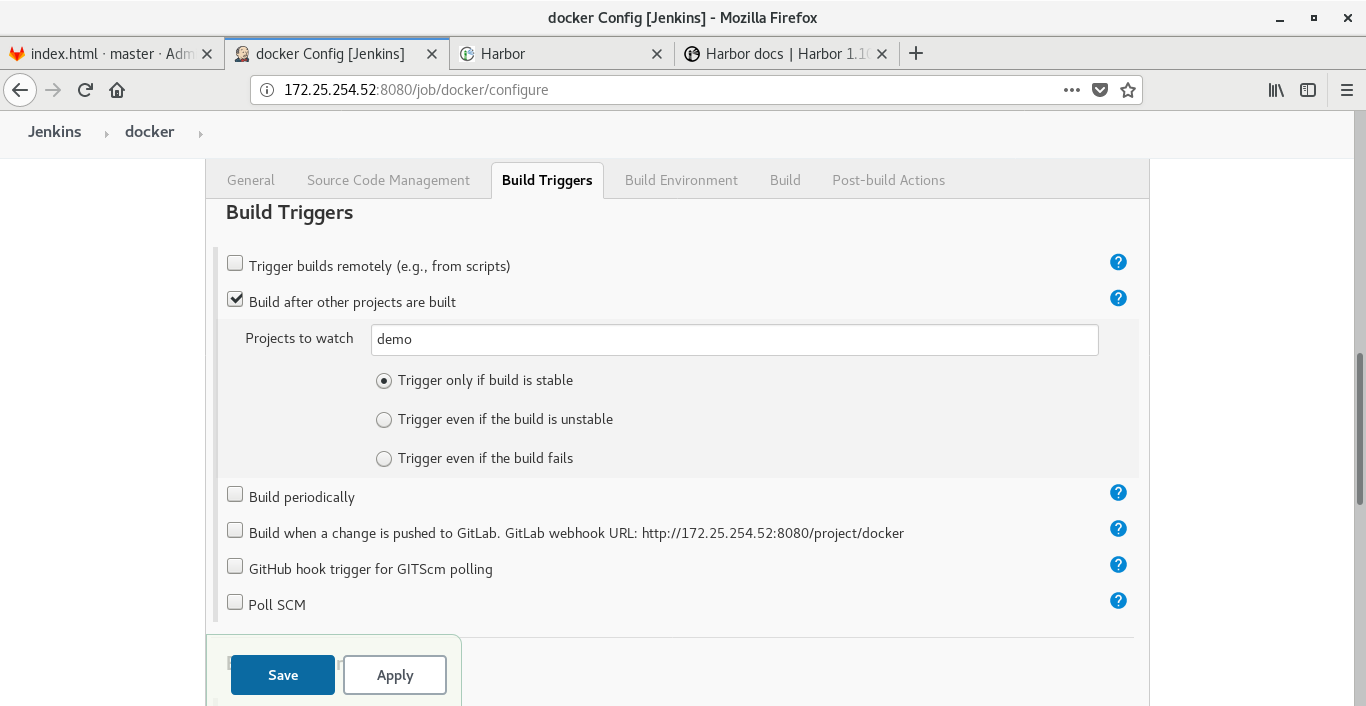Switch to Source Code Management tab
Viewport: 1366px width, 706px height.
tap(388, 180)
